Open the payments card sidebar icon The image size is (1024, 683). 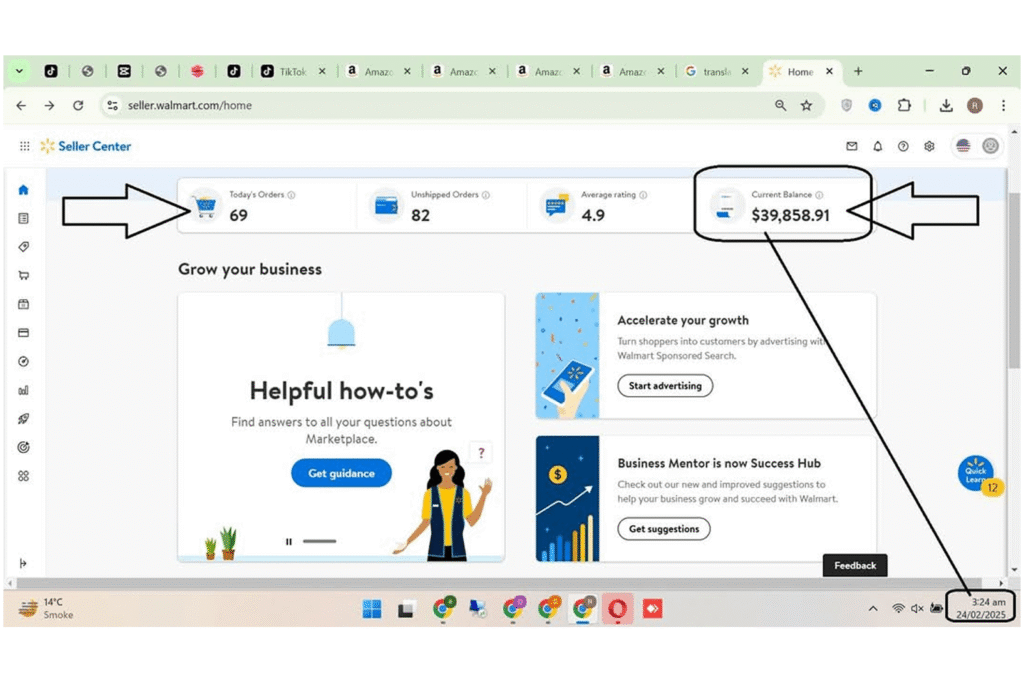pos(24,333)
